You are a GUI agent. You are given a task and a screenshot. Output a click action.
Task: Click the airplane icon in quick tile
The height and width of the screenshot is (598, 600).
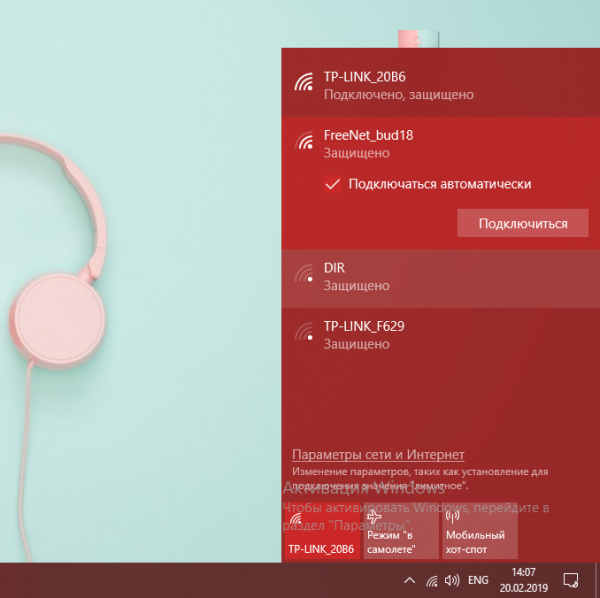(x=374, y=517)
